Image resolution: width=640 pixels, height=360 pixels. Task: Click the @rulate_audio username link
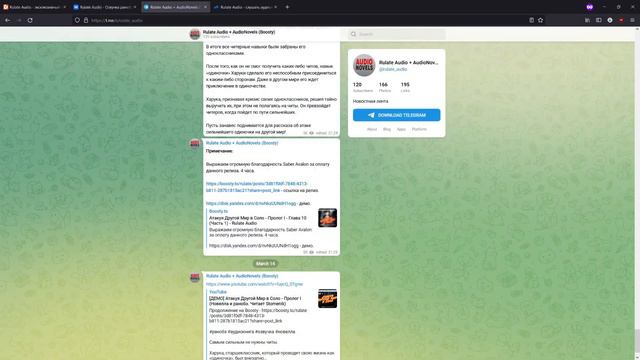(x=393, y=69)
